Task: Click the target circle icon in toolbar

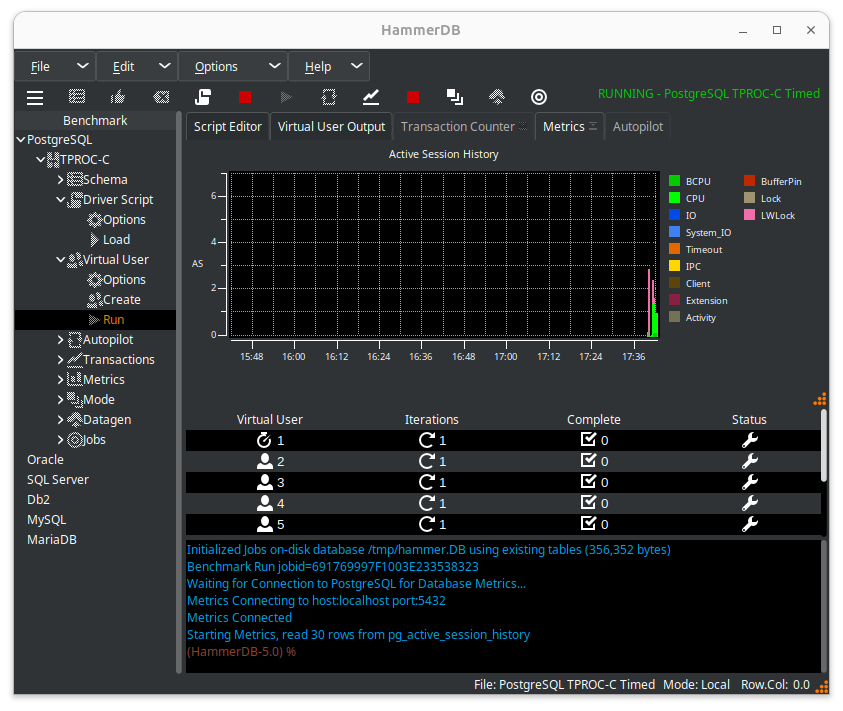Action: coord(539,97)
